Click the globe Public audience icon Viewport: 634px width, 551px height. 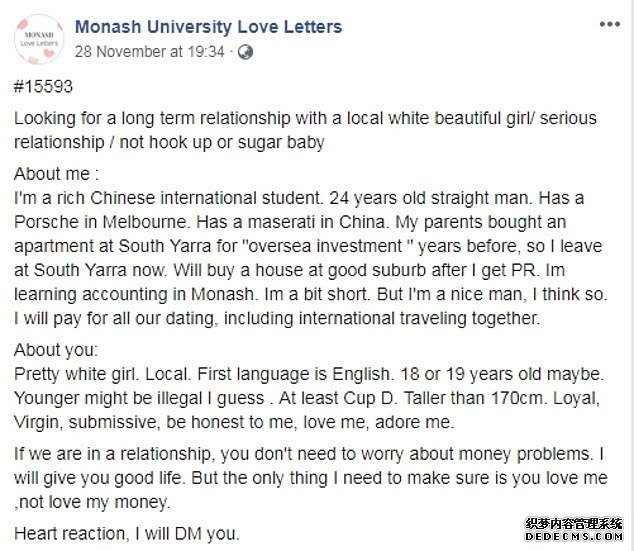[245, 52]
